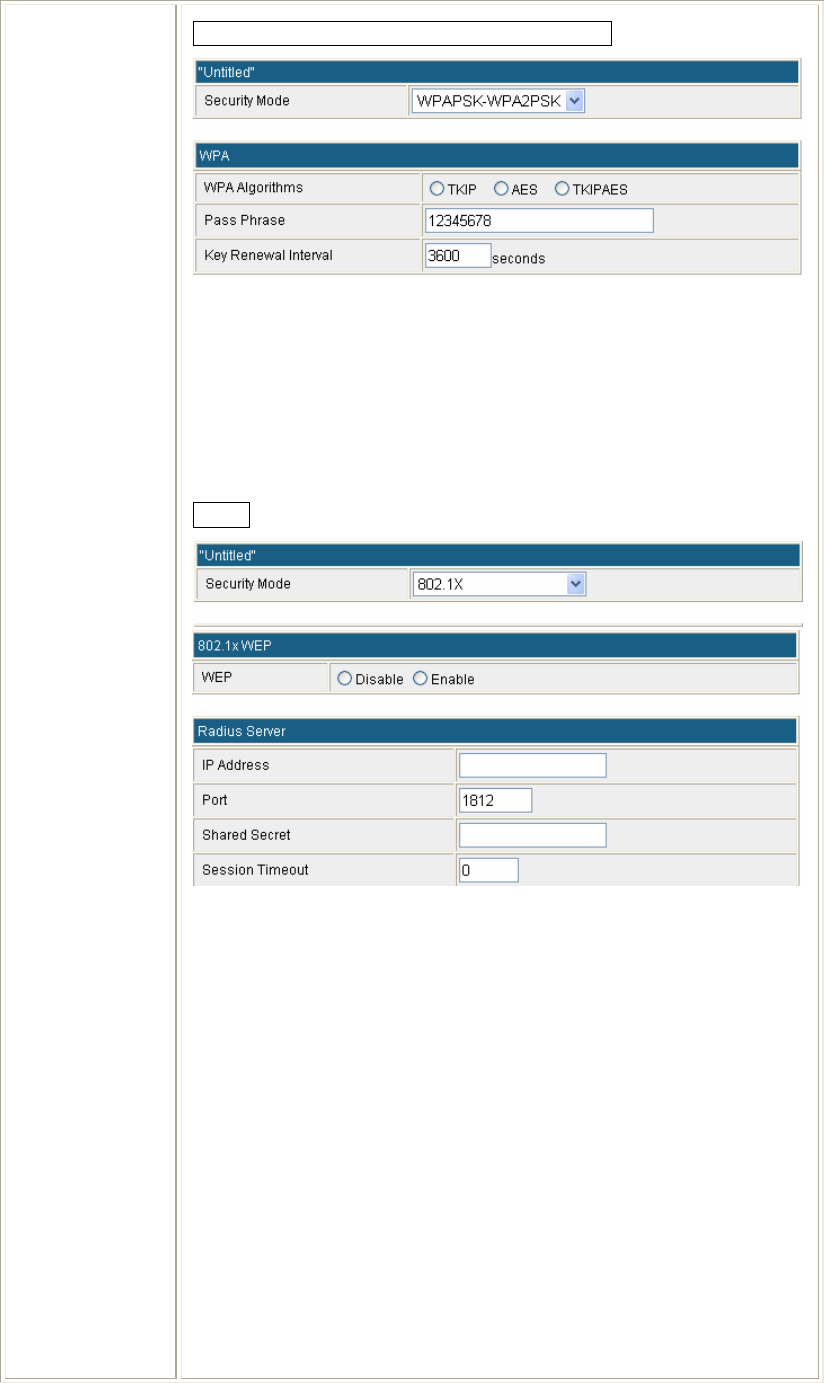Click the "seconds" unit text

click(518, 258)
